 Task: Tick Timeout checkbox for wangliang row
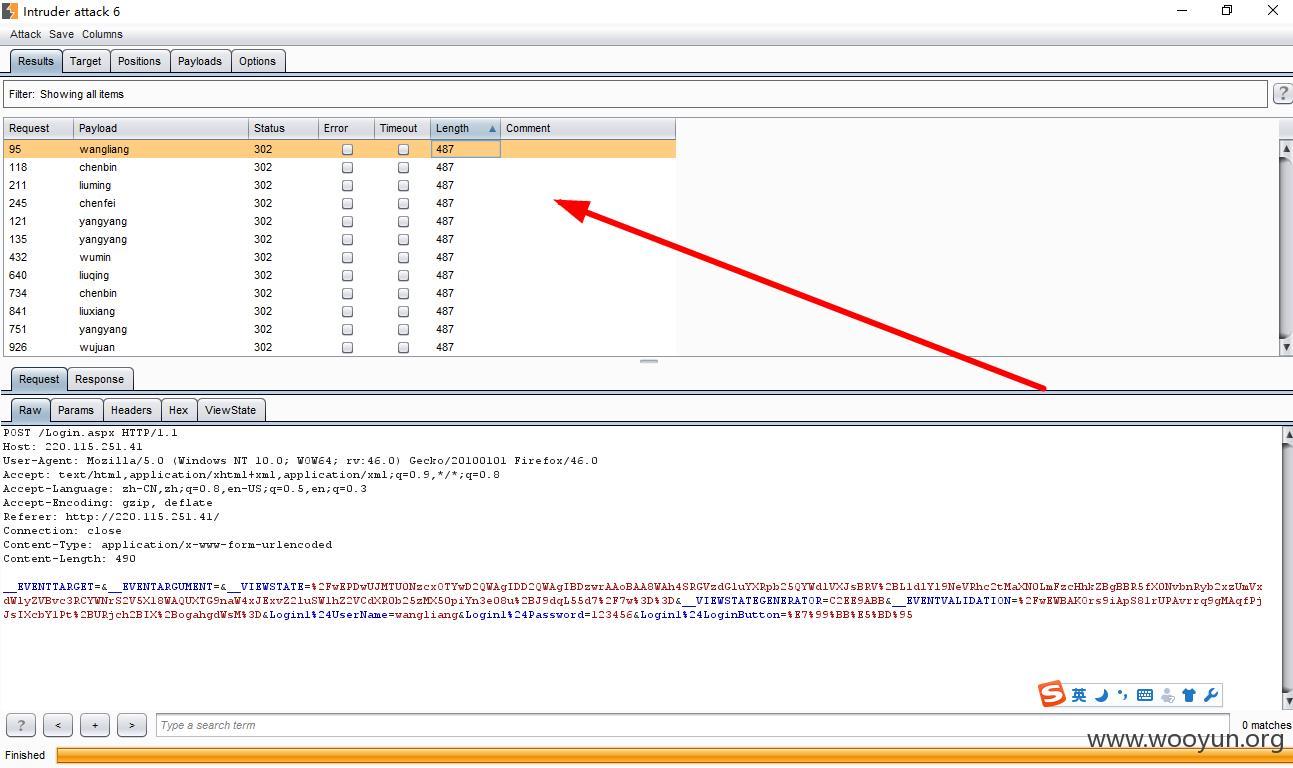403,149
